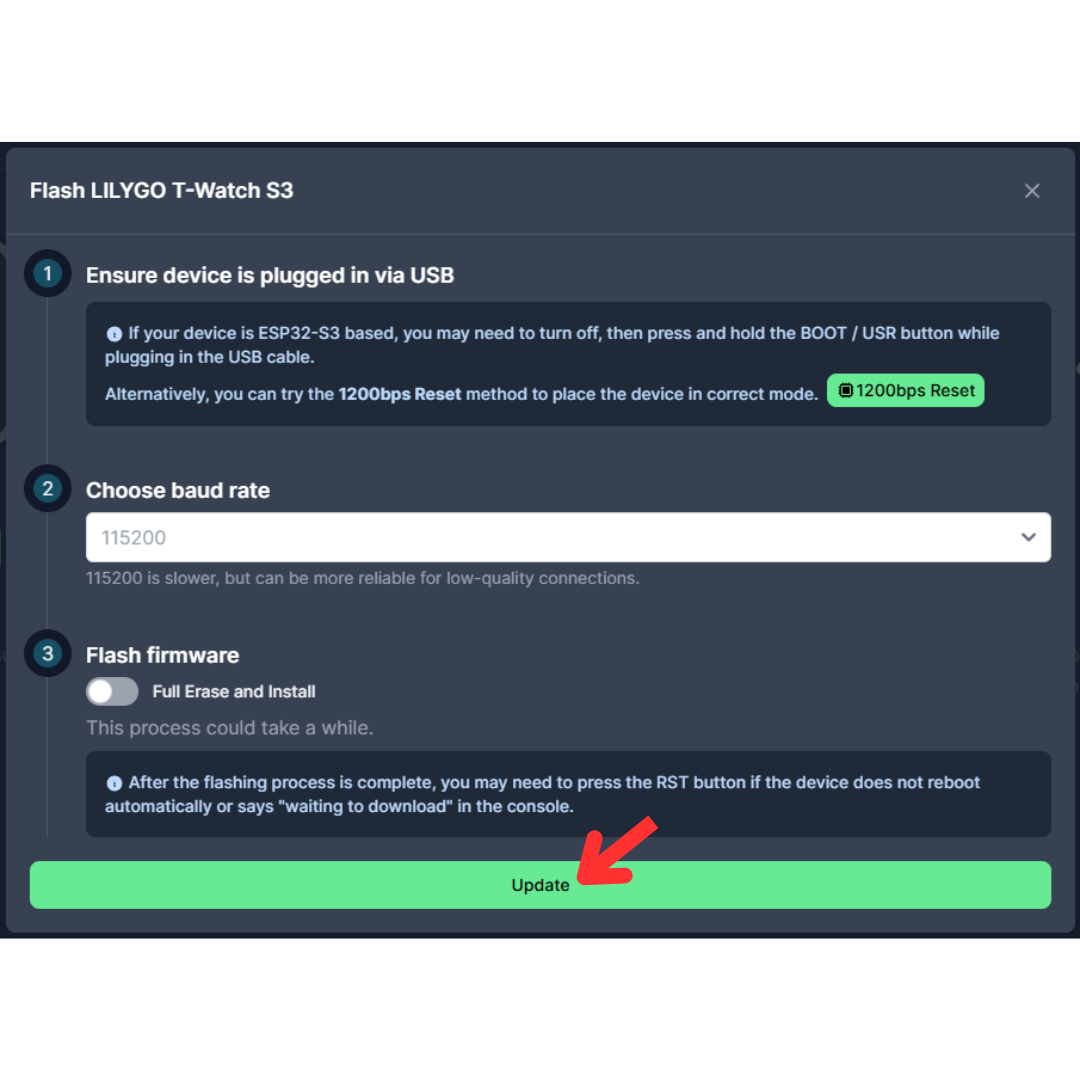
Task: Click the step 2 number badge
Action: (x=48, y=488)
